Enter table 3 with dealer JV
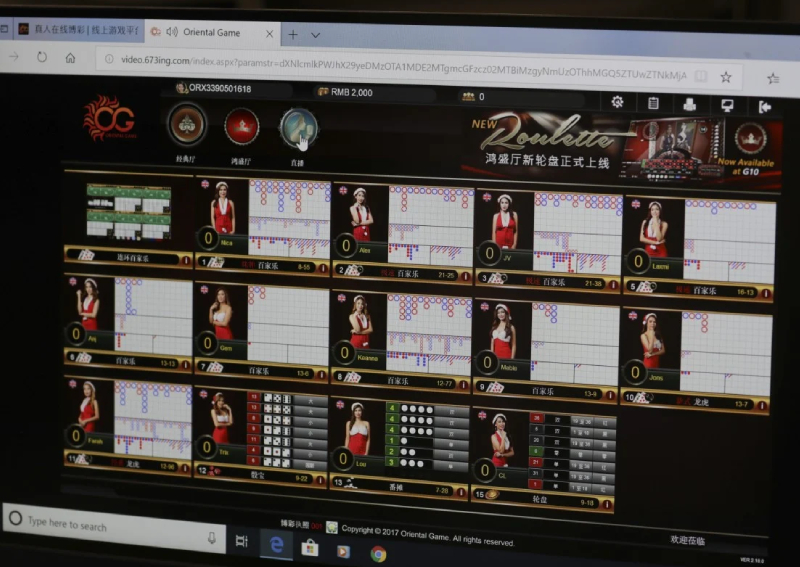 pyautogui.click(x=548, y=240)
